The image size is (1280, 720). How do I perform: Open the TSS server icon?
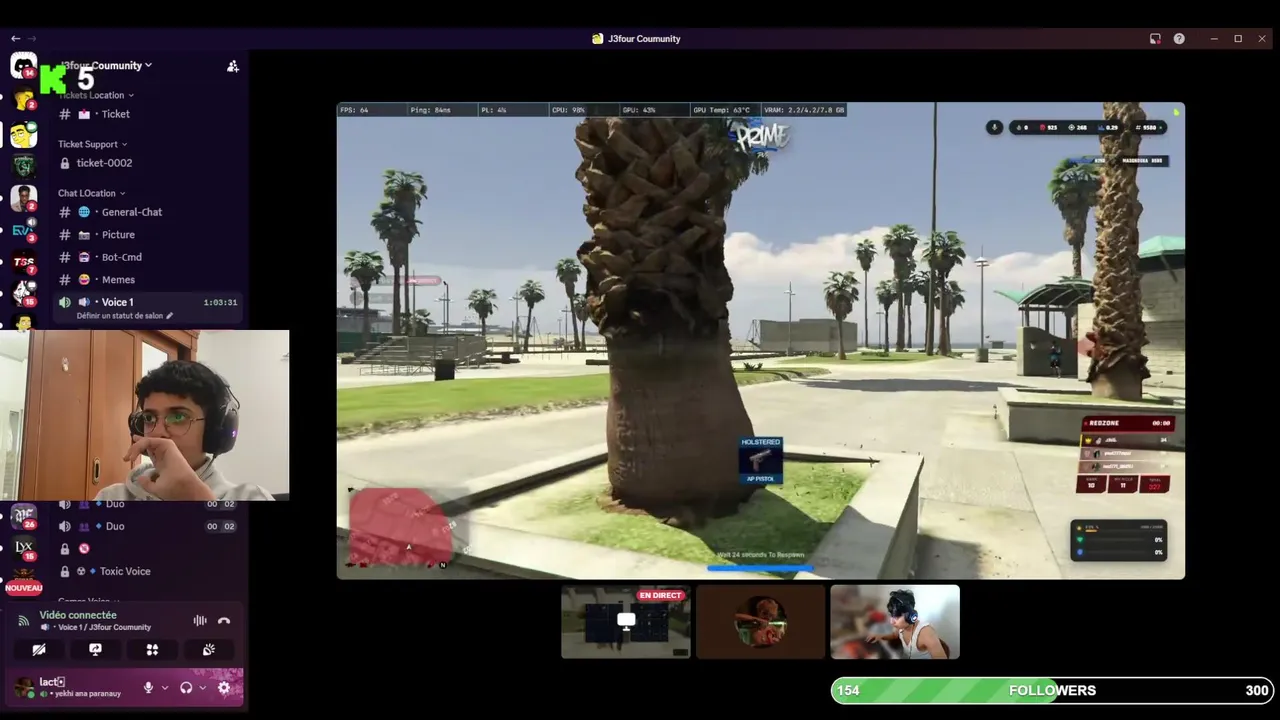[x=24, y=263]
